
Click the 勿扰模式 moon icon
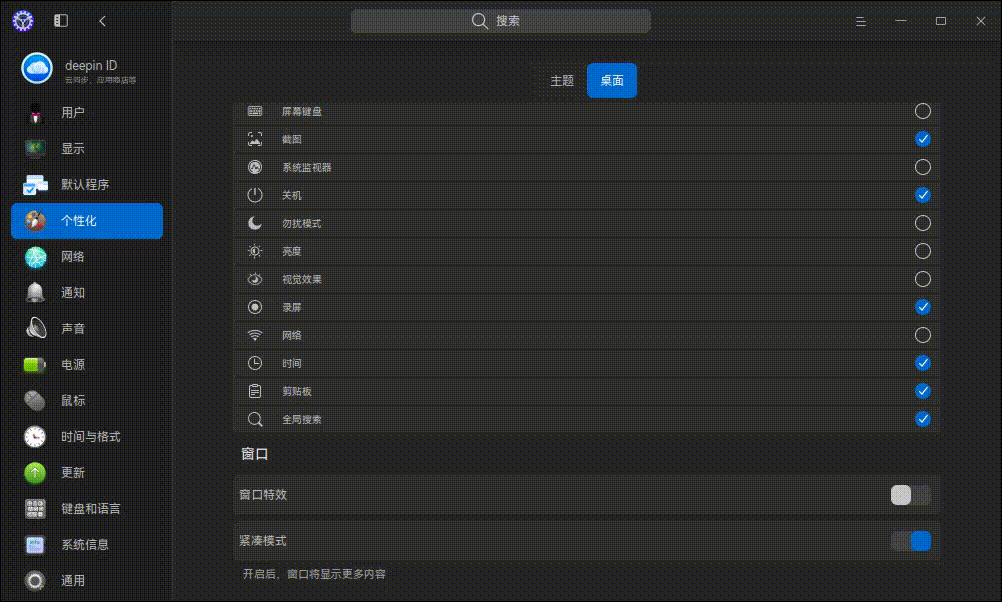[x=255, y=223]
